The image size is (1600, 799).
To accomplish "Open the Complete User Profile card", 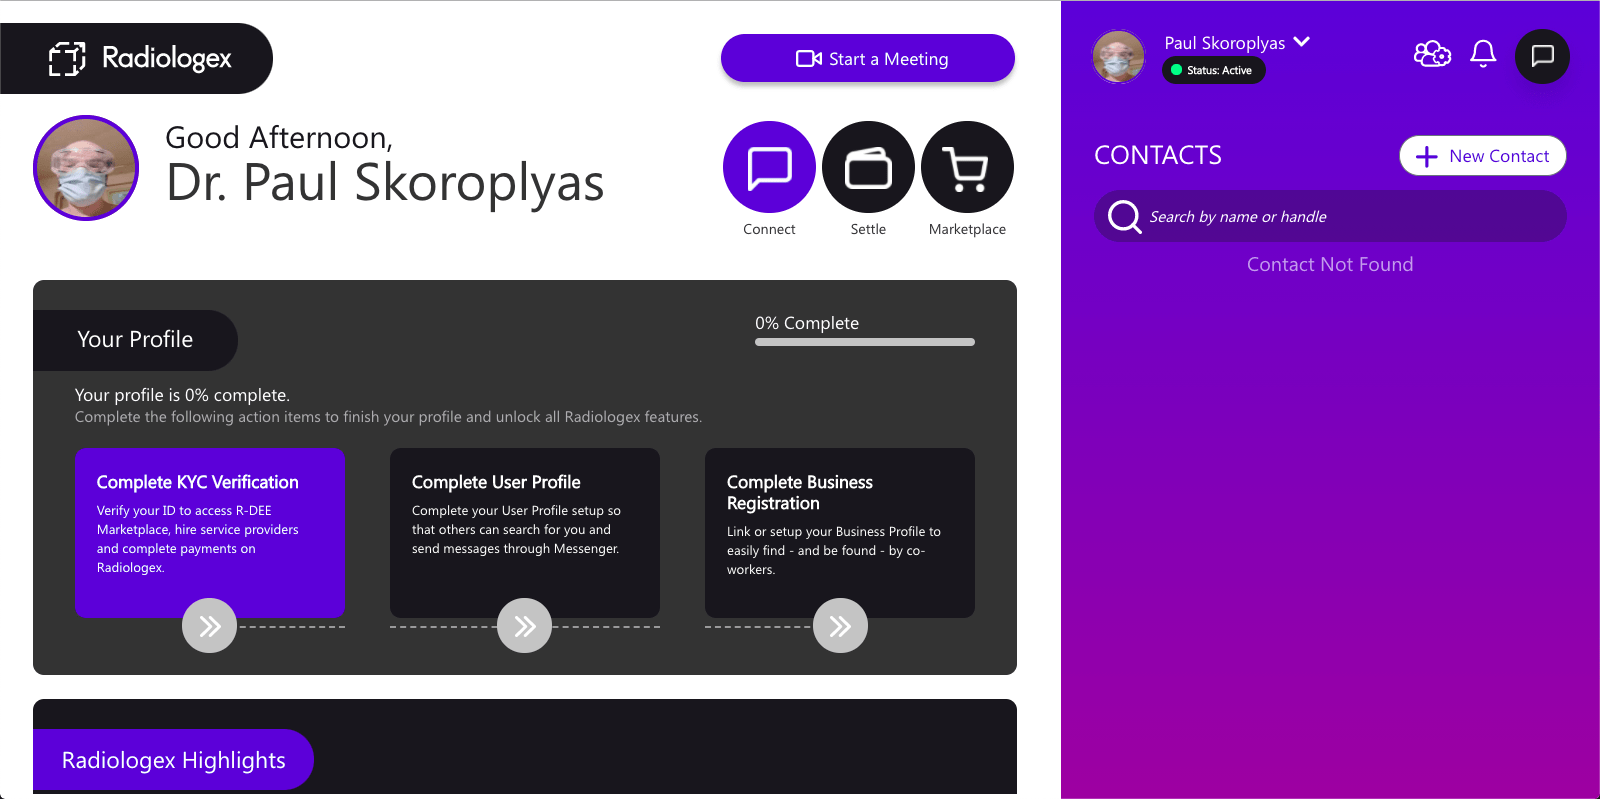I will 525,532.
